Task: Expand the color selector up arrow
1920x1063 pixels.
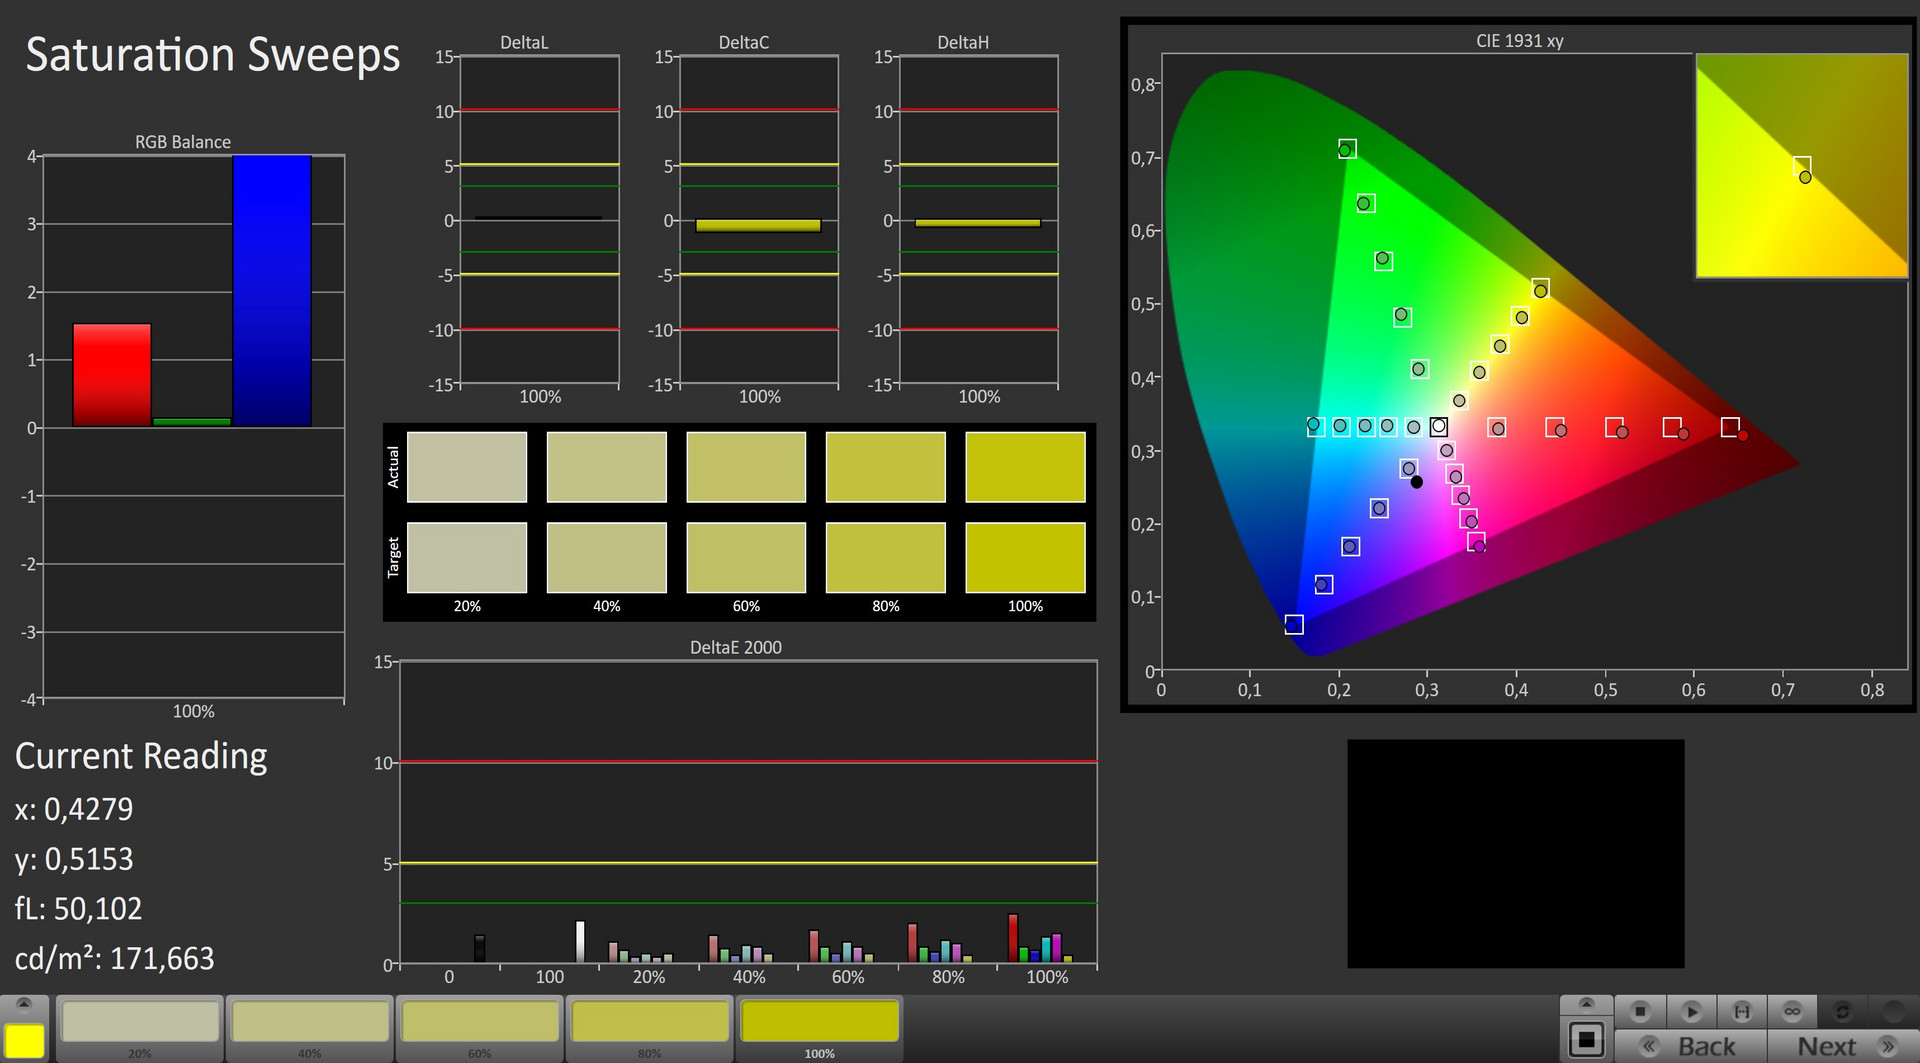Action: tap(25, 1004)
